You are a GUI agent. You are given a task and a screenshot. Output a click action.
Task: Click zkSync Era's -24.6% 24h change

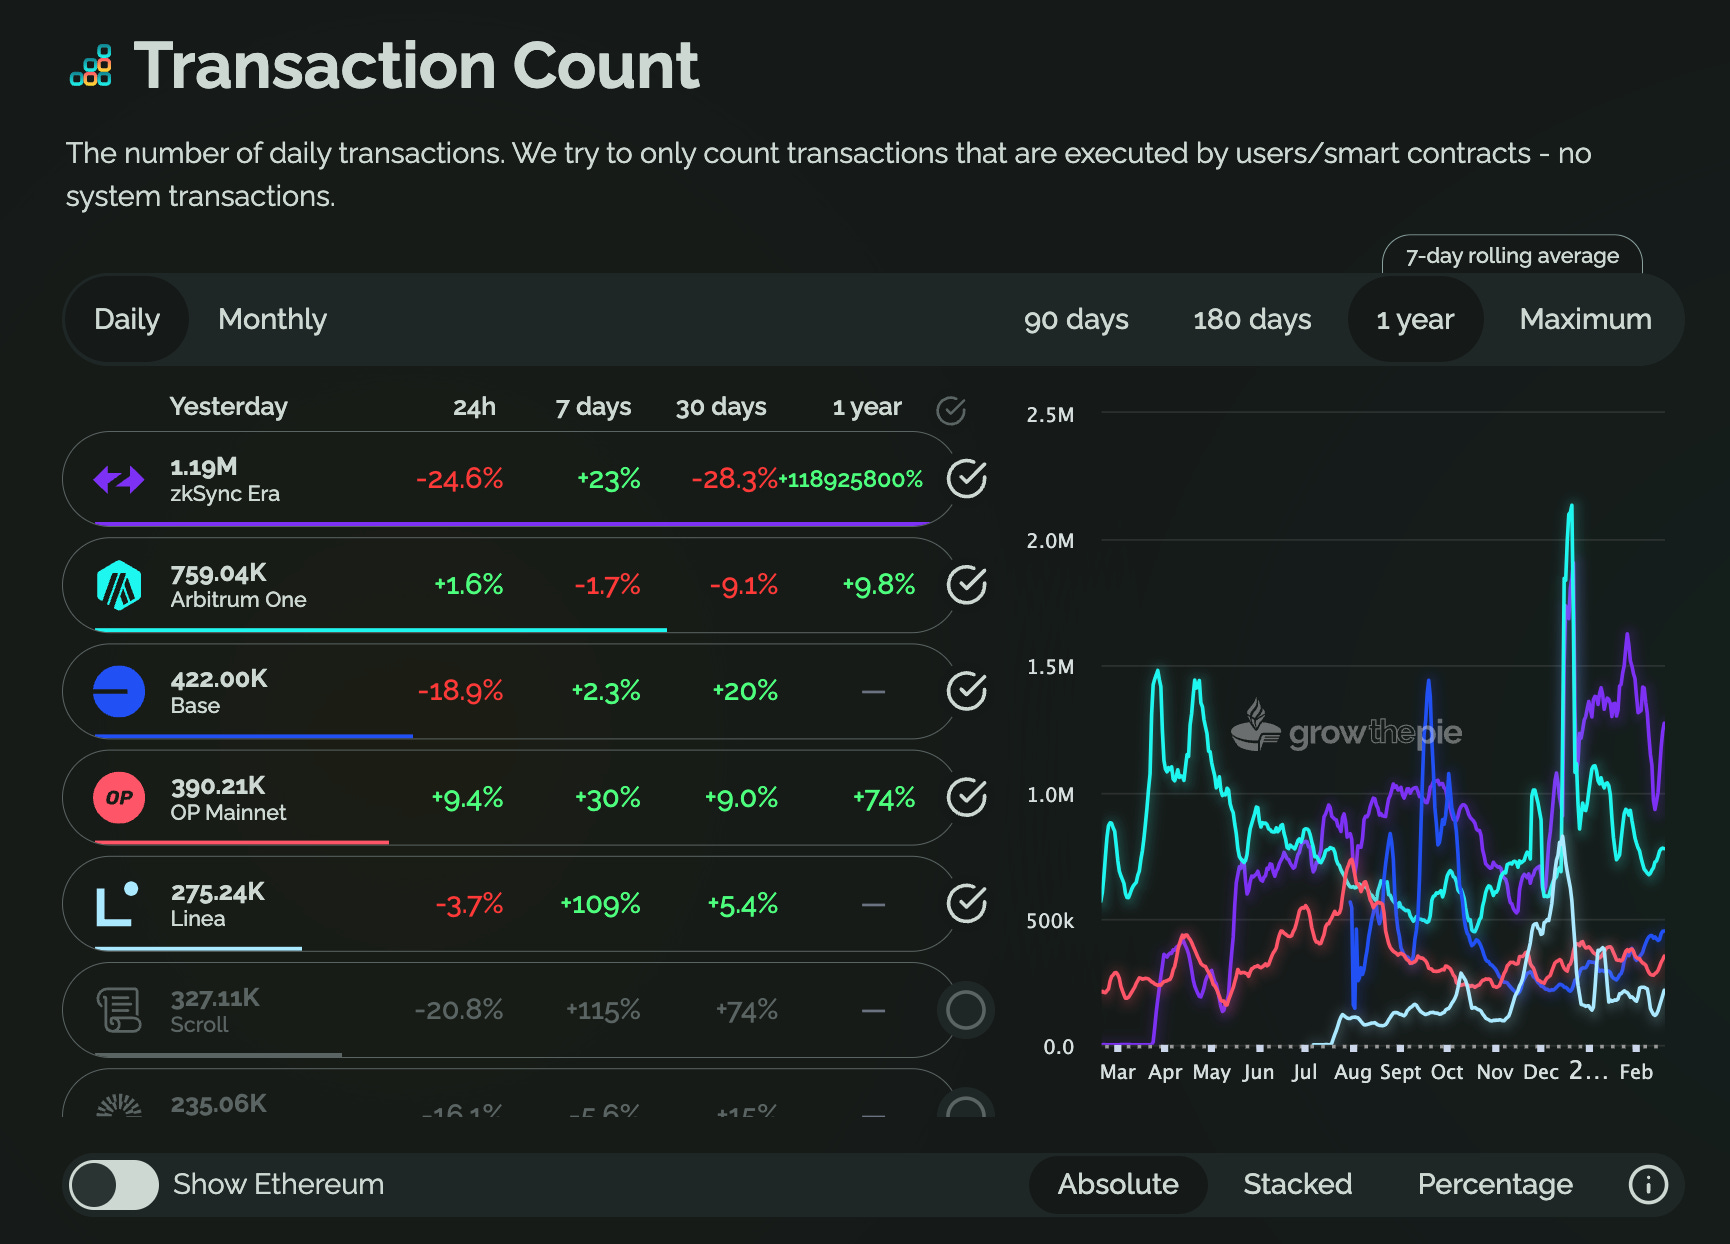click(459, 479)
